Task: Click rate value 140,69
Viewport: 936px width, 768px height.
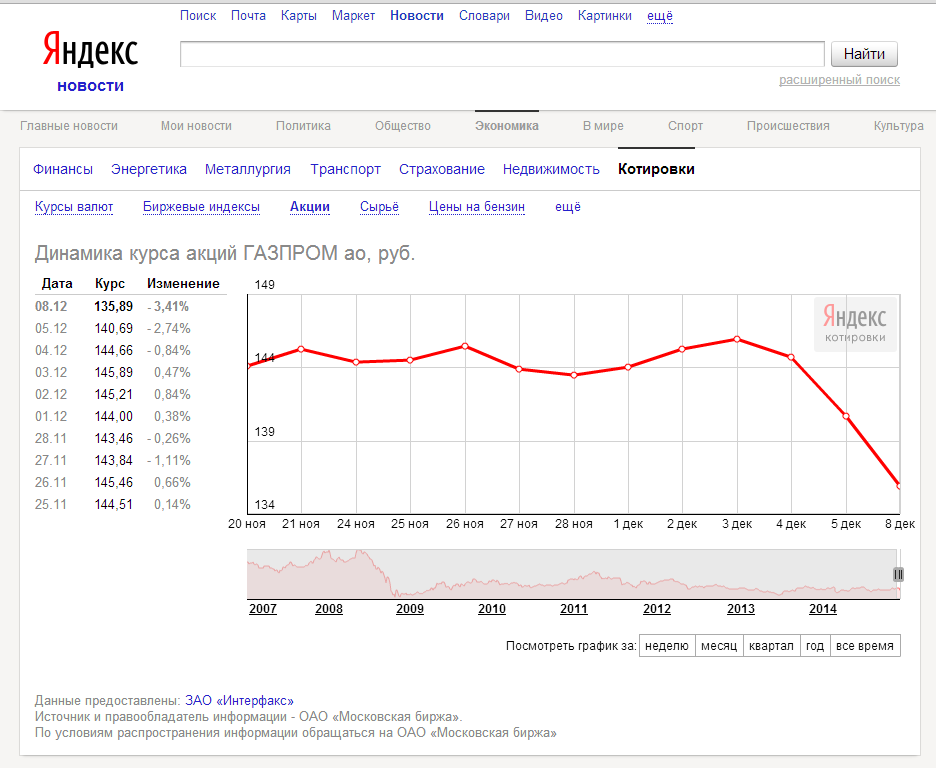Action: 113,329
